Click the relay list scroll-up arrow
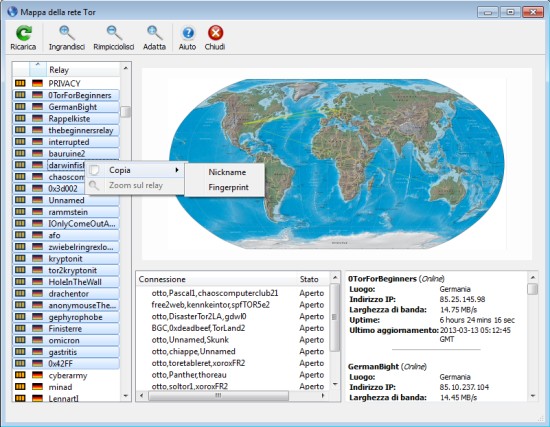The height and width of the screenshot is (427, 550). (x=126, y=68)
